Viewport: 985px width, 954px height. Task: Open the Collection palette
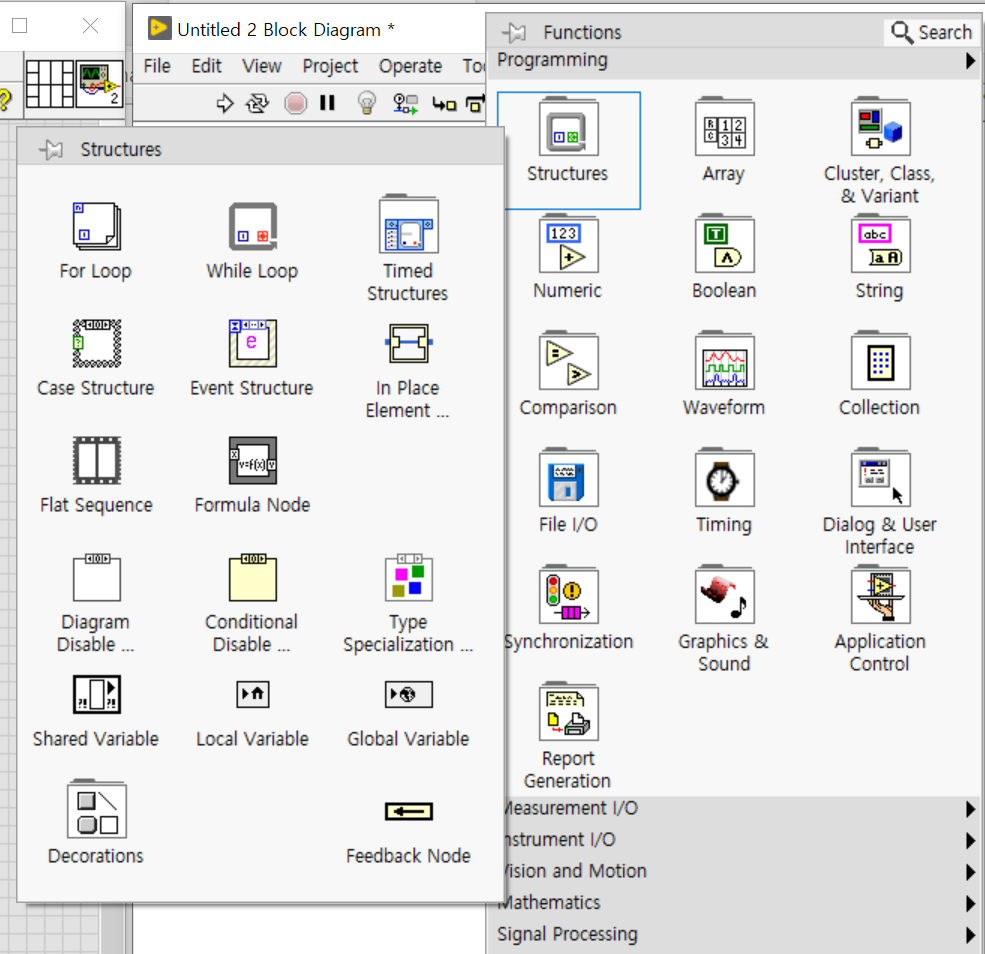pyautogui.click(x=880, y=360)
